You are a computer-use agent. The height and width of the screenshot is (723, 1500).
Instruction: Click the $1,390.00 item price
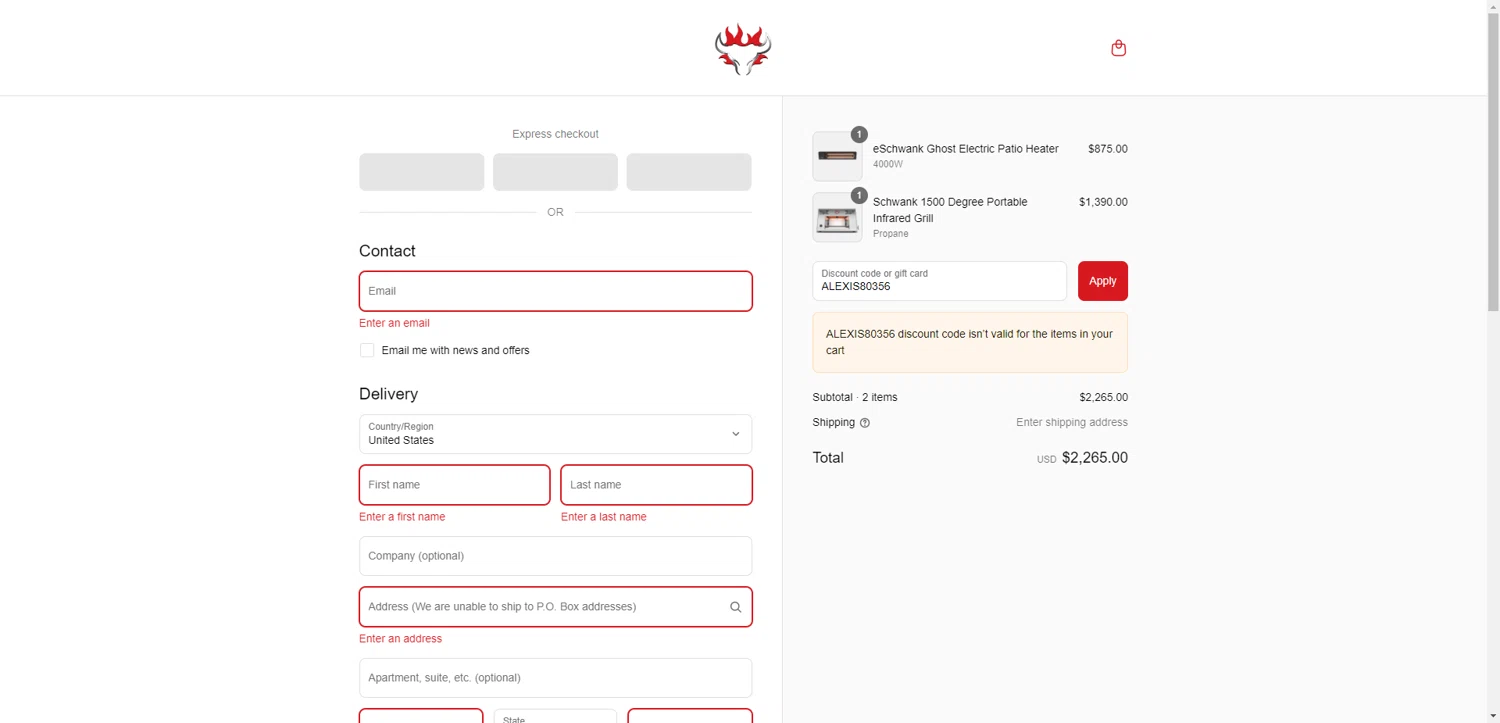[1103, 202]
